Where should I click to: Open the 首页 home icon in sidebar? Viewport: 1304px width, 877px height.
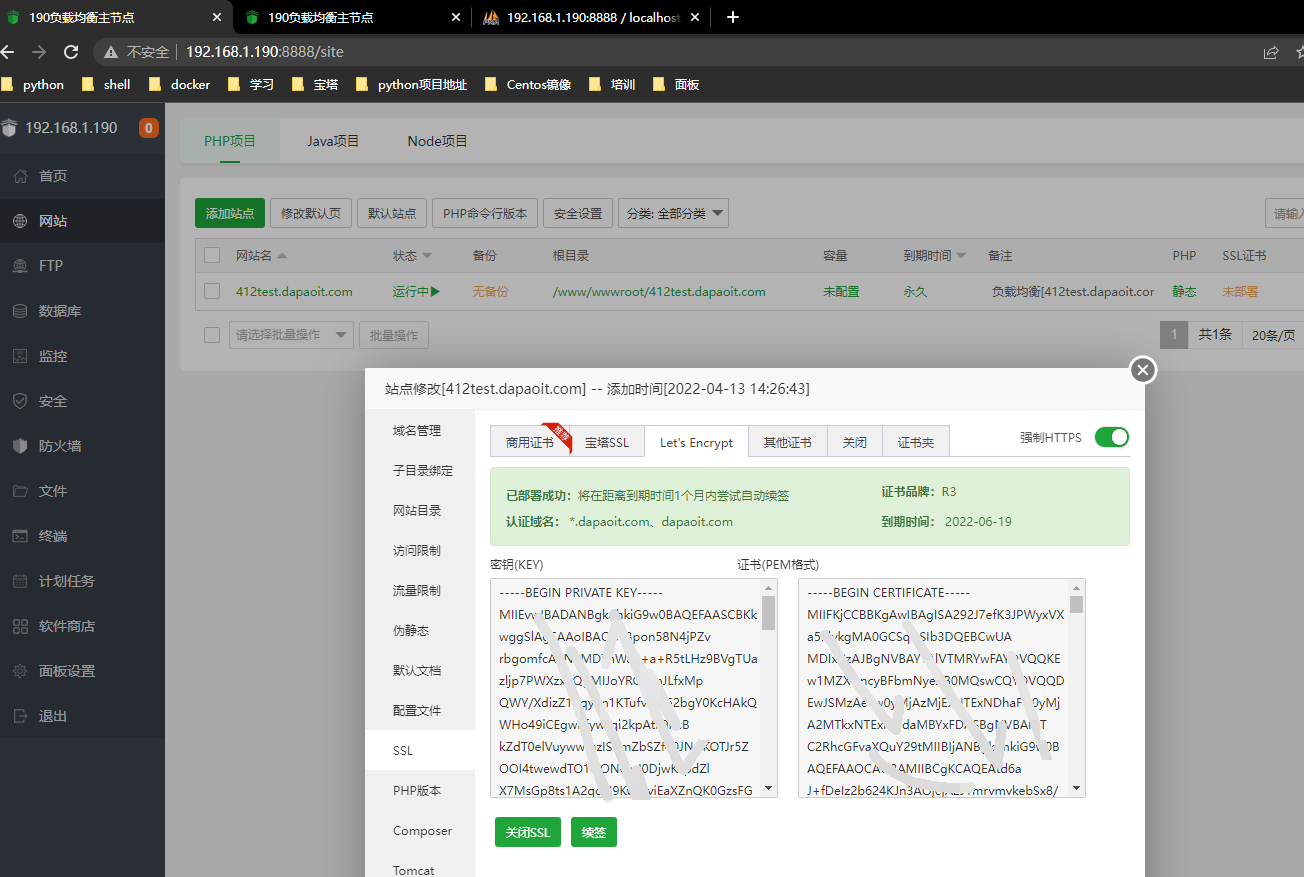point(20,176)
